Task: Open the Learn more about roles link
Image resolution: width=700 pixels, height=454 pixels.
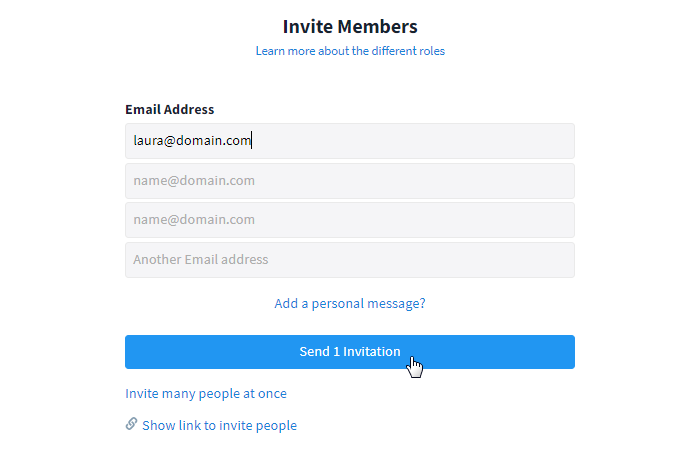Action: tap(350, 51)
